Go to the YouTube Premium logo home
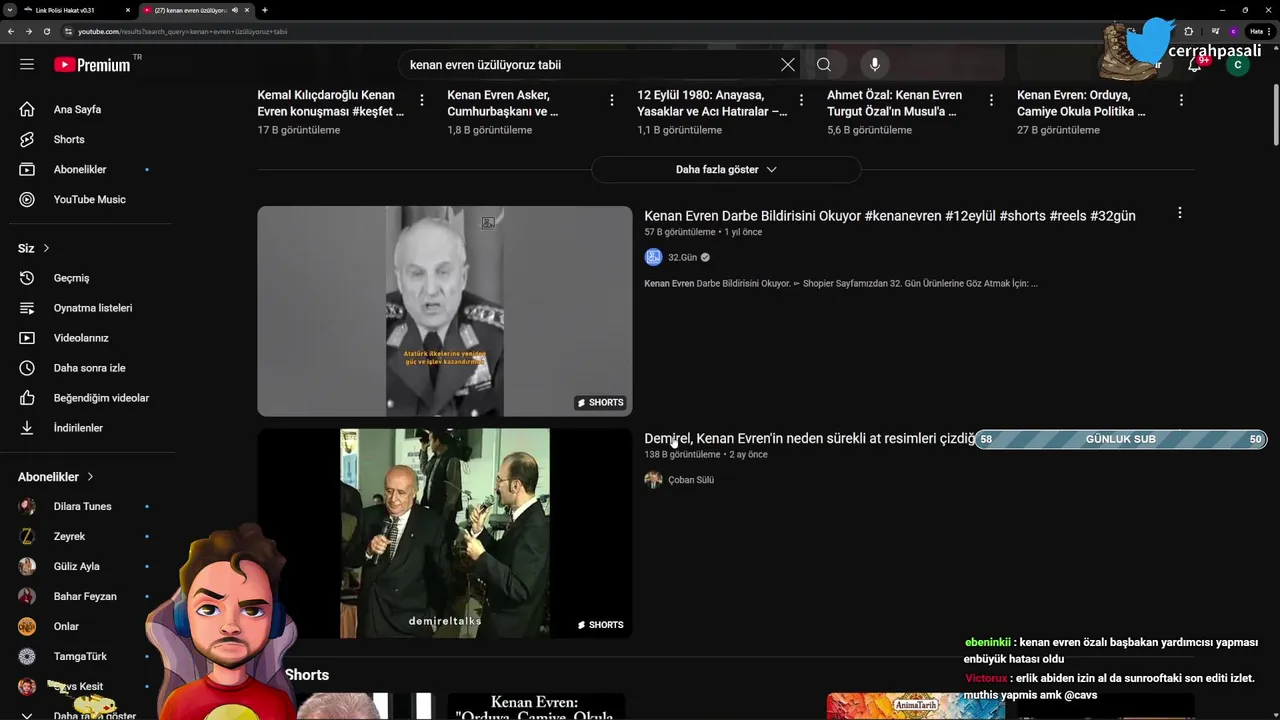Screen dimensions: 1280x720 [x=92, y=64]
